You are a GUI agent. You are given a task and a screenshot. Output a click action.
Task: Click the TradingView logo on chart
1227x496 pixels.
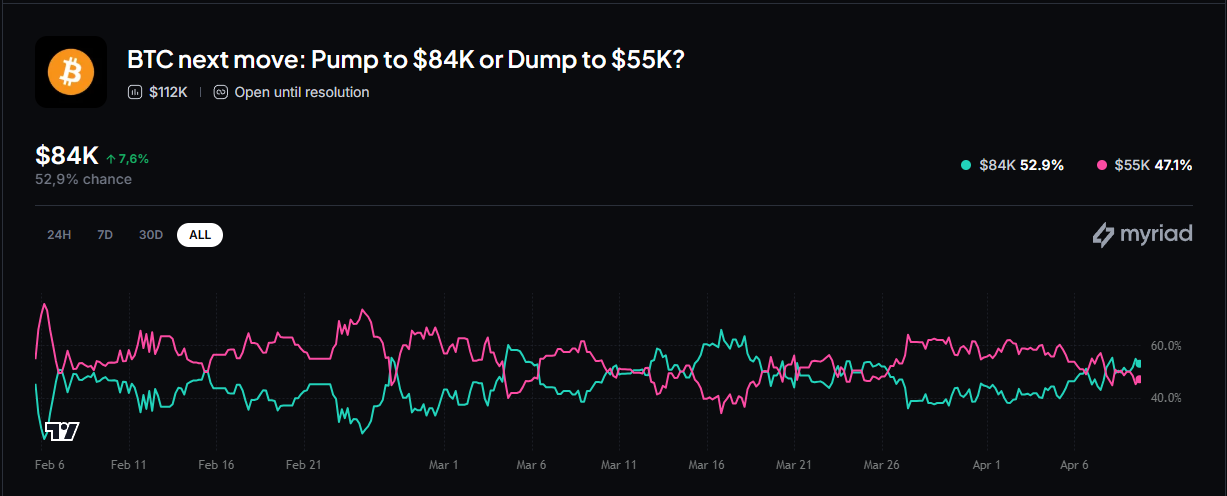(62, 431)
